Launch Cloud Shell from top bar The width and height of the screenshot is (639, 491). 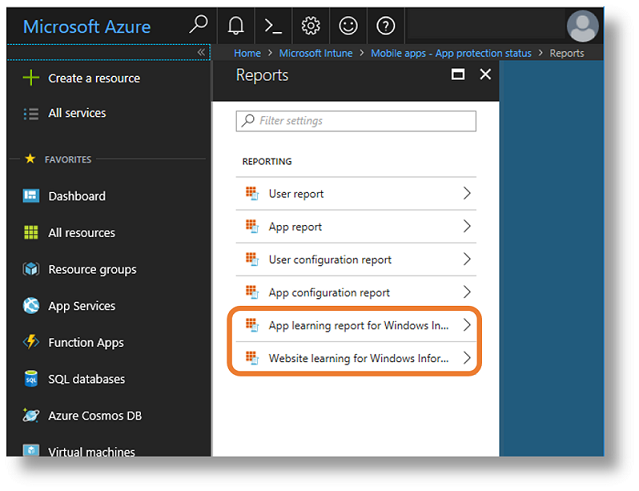pyautogui.click(x=273, y=26)
